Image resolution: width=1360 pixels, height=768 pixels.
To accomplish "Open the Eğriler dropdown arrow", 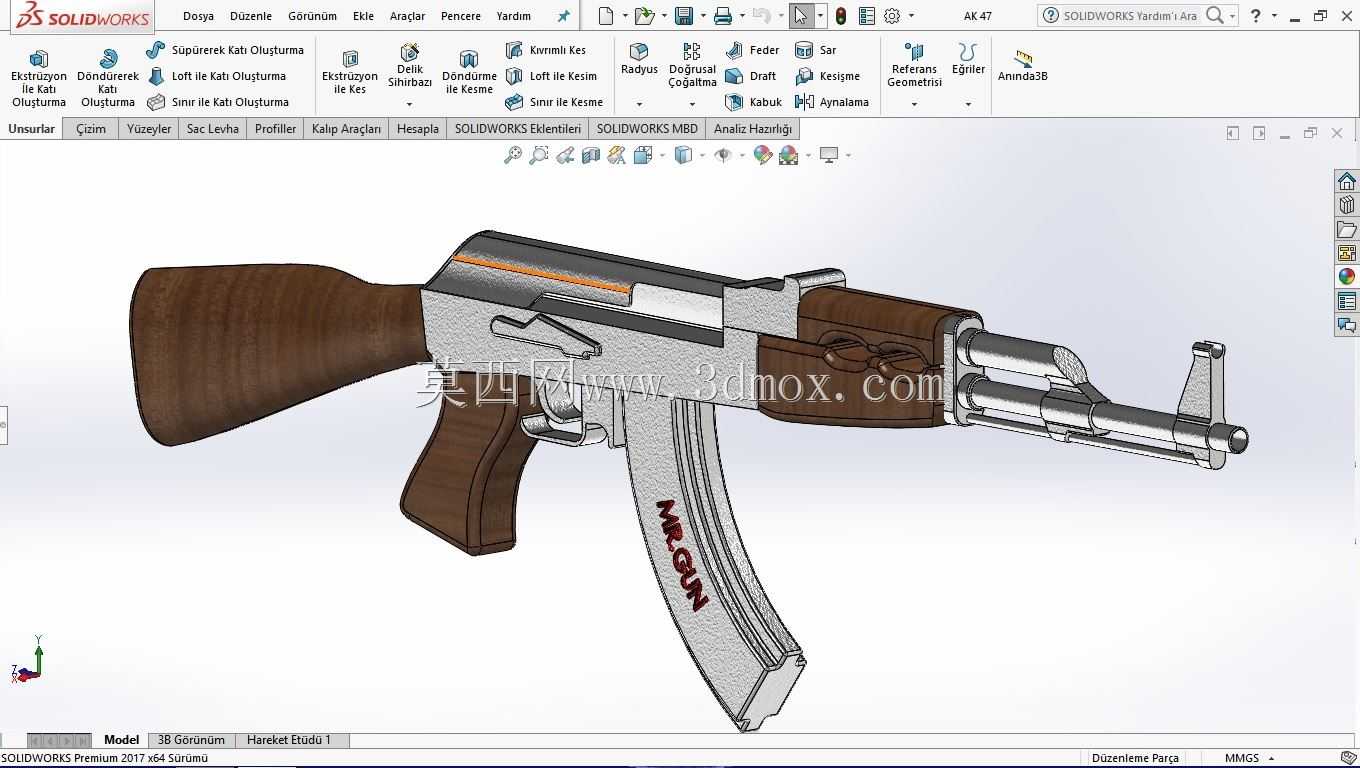I will [968, 104].
